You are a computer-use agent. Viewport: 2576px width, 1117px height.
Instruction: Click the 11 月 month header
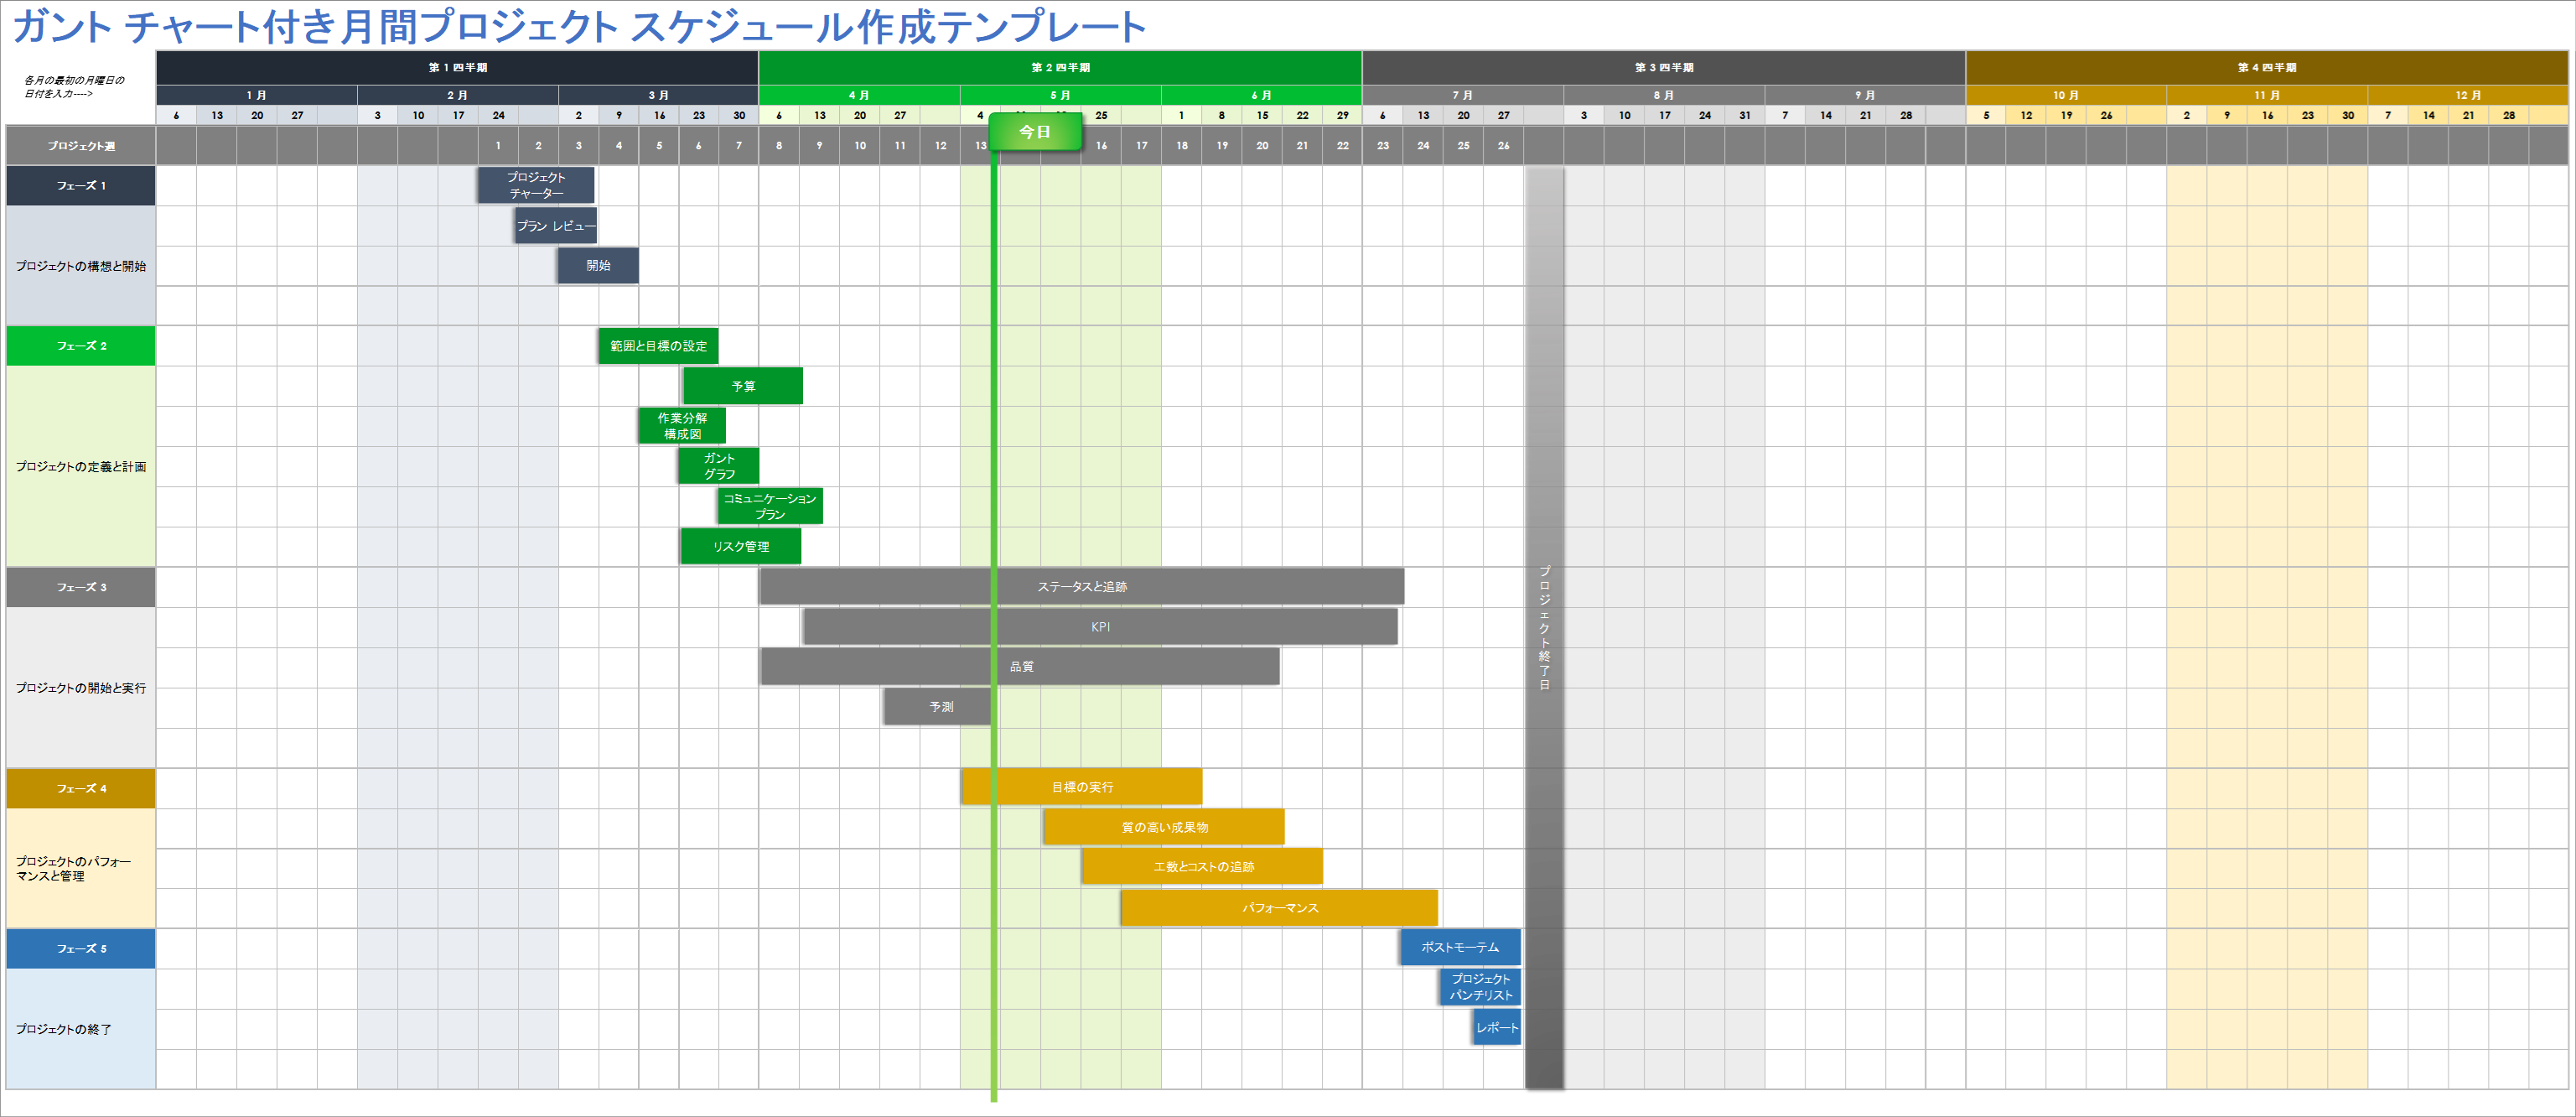tap(2267, 95)
